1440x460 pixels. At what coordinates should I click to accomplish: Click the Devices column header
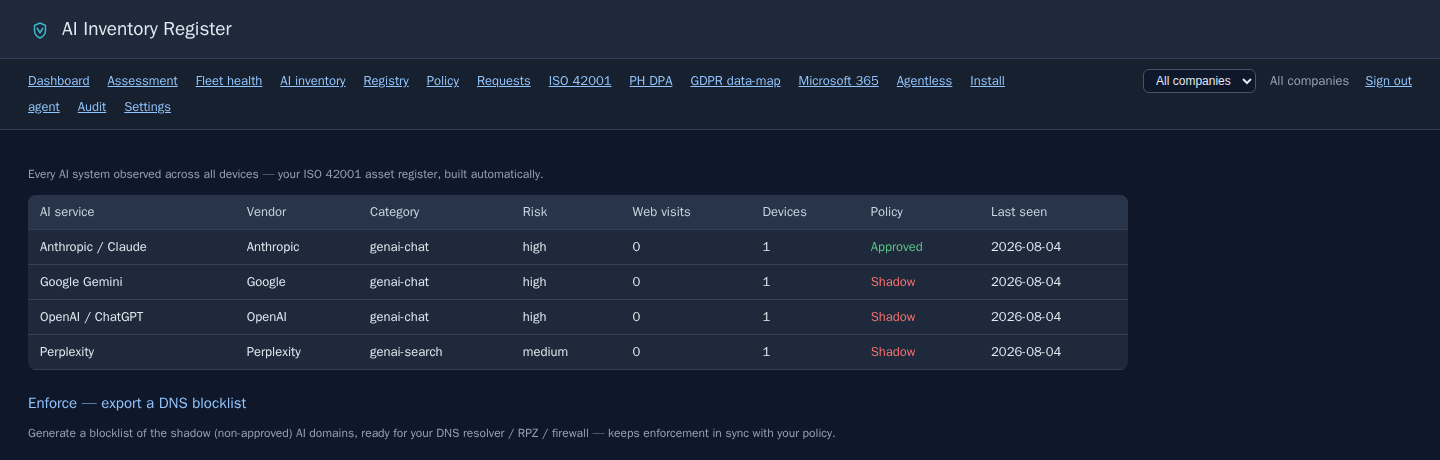pyautogui.click(x=784, y=212)
